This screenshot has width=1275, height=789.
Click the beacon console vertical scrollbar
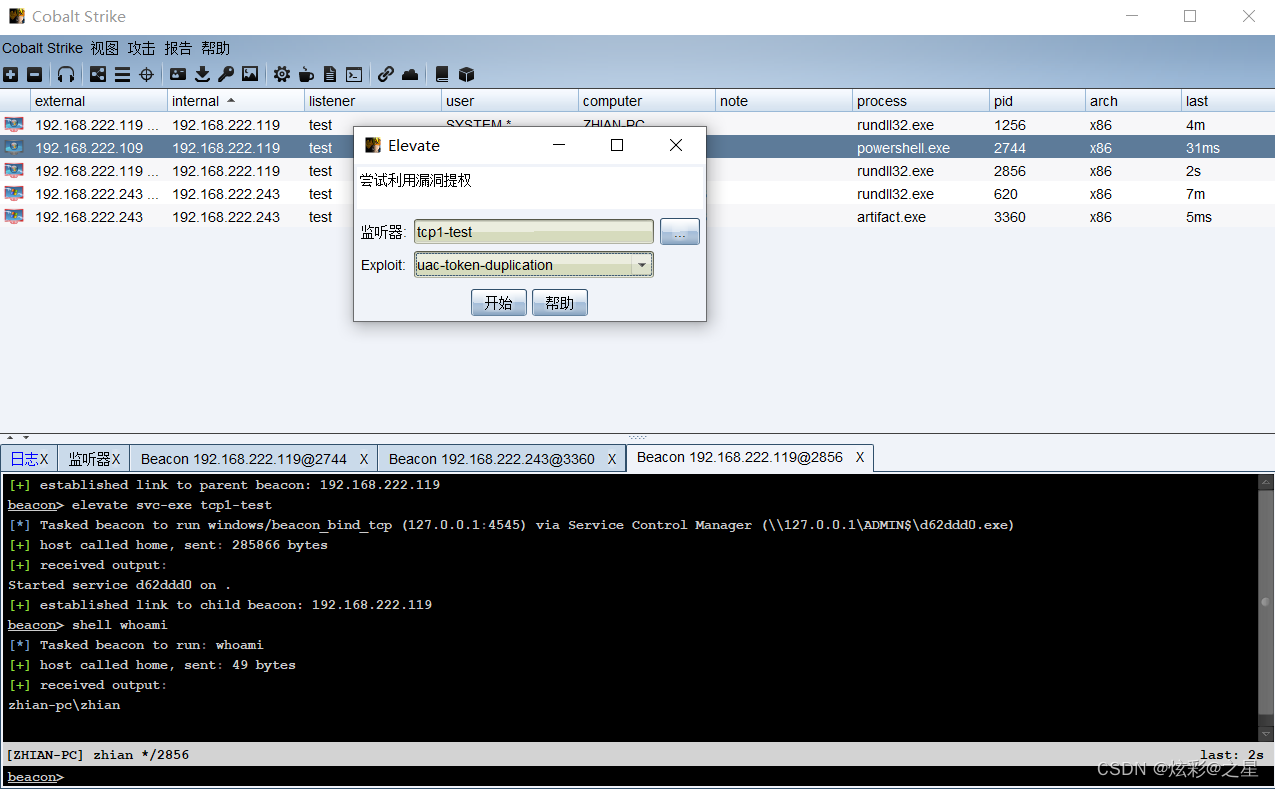pos(1266,608)
